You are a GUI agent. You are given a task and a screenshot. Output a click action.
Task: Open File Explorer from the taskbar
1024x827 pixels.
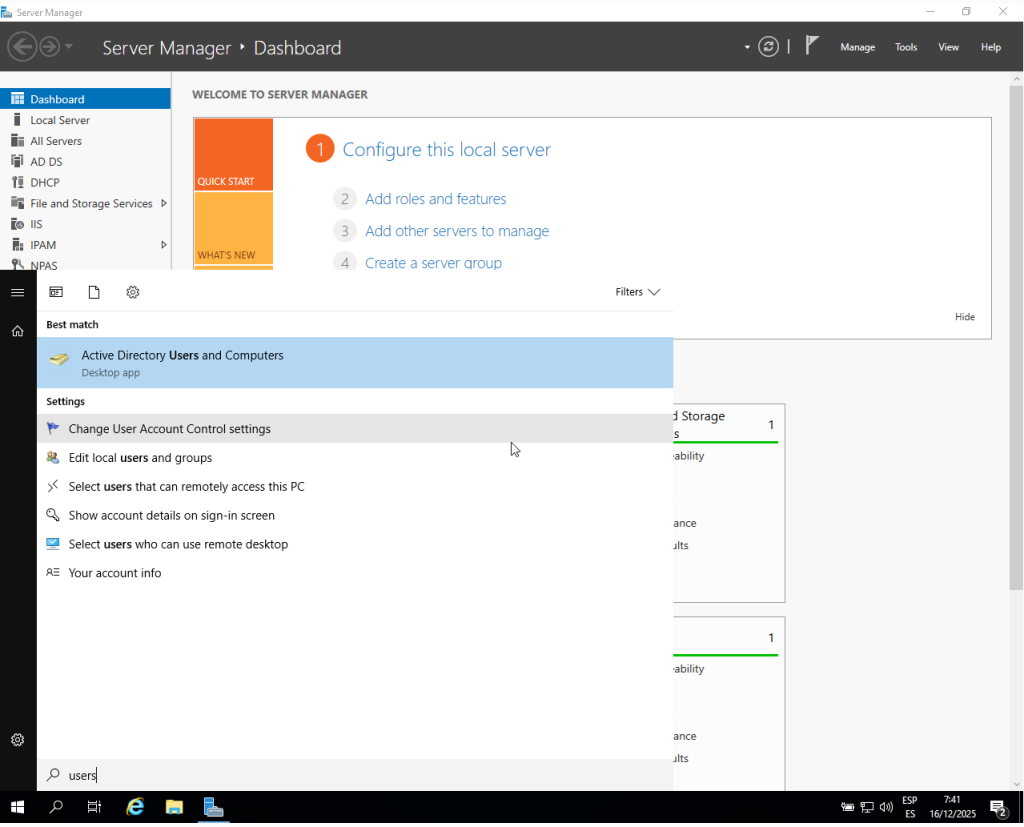(x=174, y=807)
